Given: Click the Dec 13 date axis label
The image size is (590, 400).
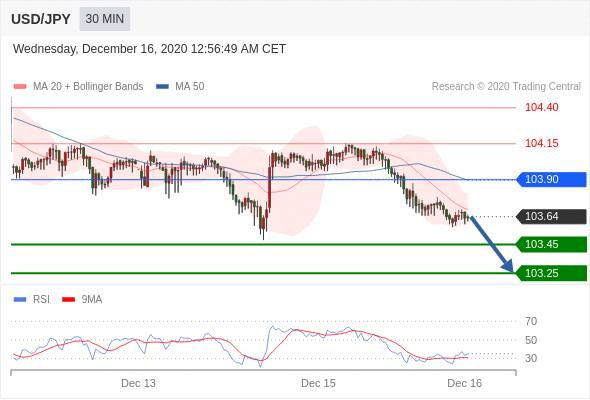Looking at the screenshot, I should tap(138, 383).
